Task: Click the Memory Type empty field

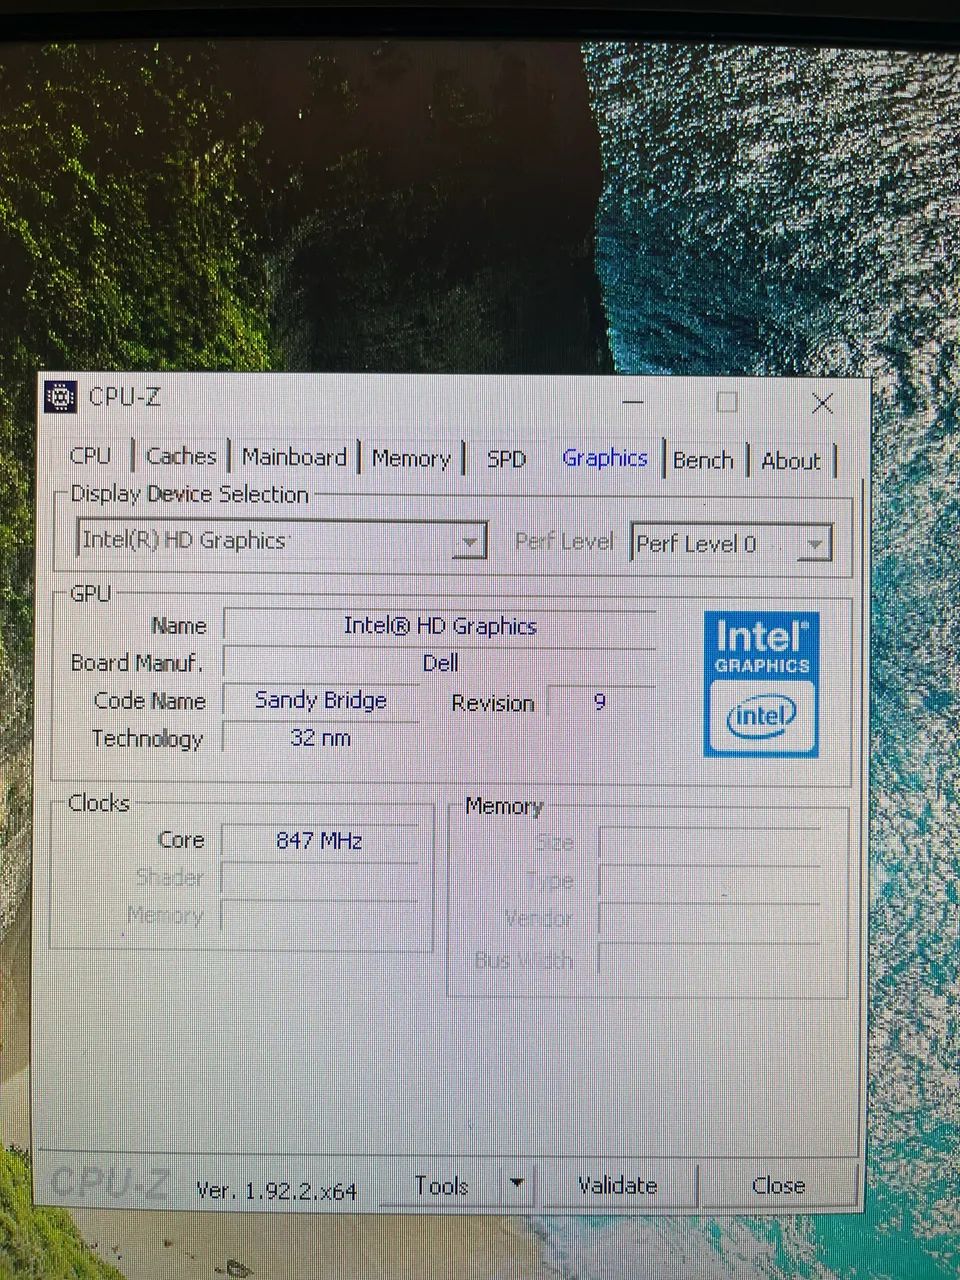Action: click(709, 881)
